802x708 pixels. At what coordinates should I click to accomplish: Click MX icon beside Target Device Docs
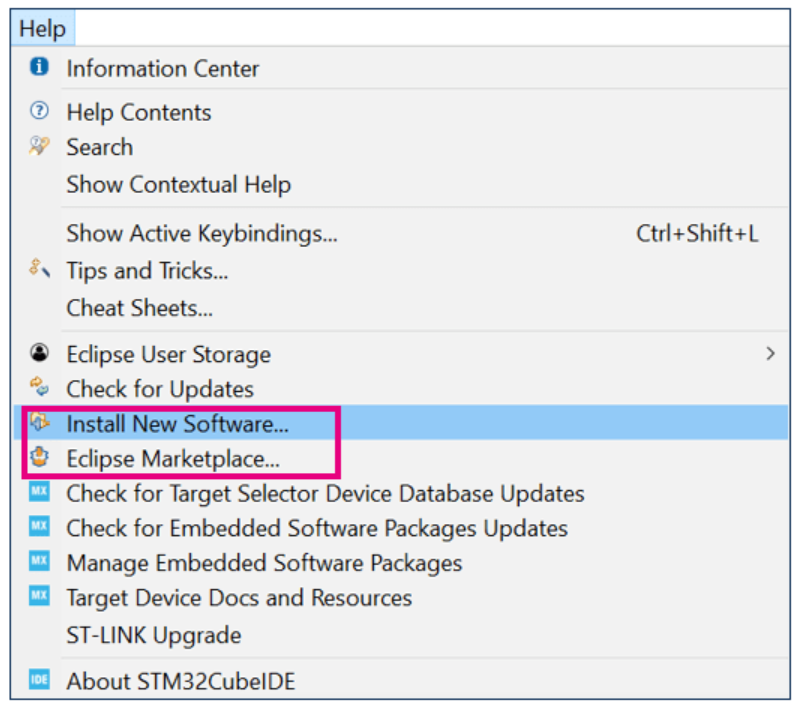[39, 596]
